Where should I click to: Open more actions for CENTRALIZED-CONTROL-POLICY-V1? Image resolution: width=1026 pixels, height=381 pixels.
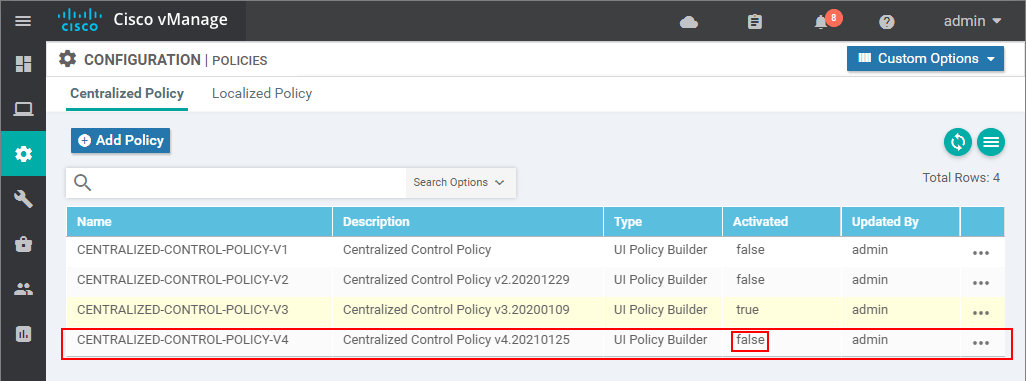click(981, 253)
